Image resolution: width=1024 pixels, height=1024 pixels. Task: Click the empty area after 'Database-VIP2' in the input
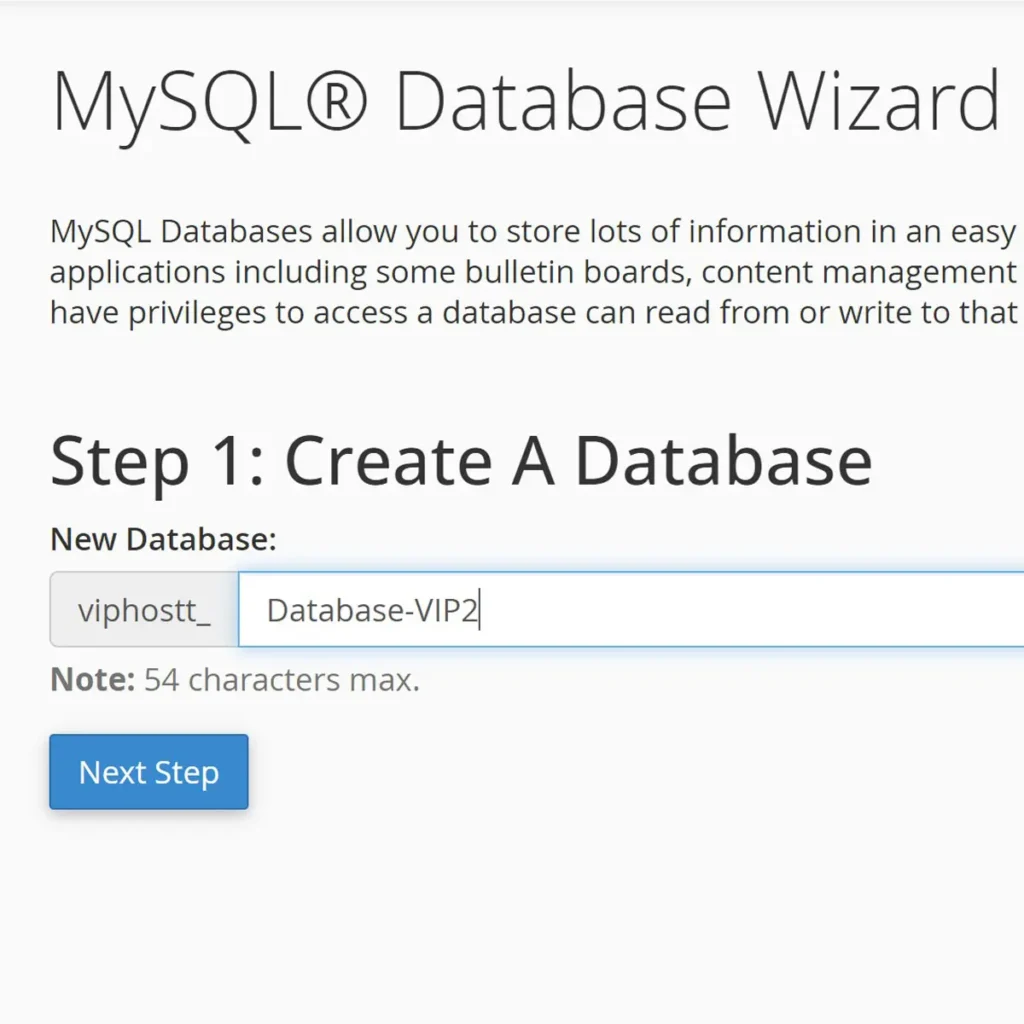751,609
